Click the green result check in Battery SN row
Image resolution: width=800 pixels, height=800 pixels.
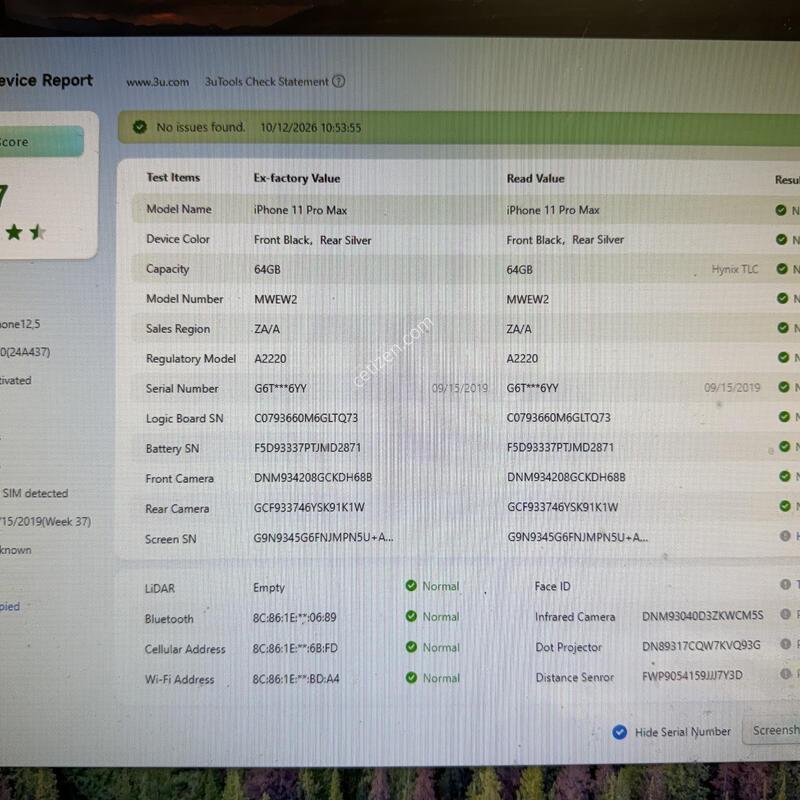click(784, 446)
